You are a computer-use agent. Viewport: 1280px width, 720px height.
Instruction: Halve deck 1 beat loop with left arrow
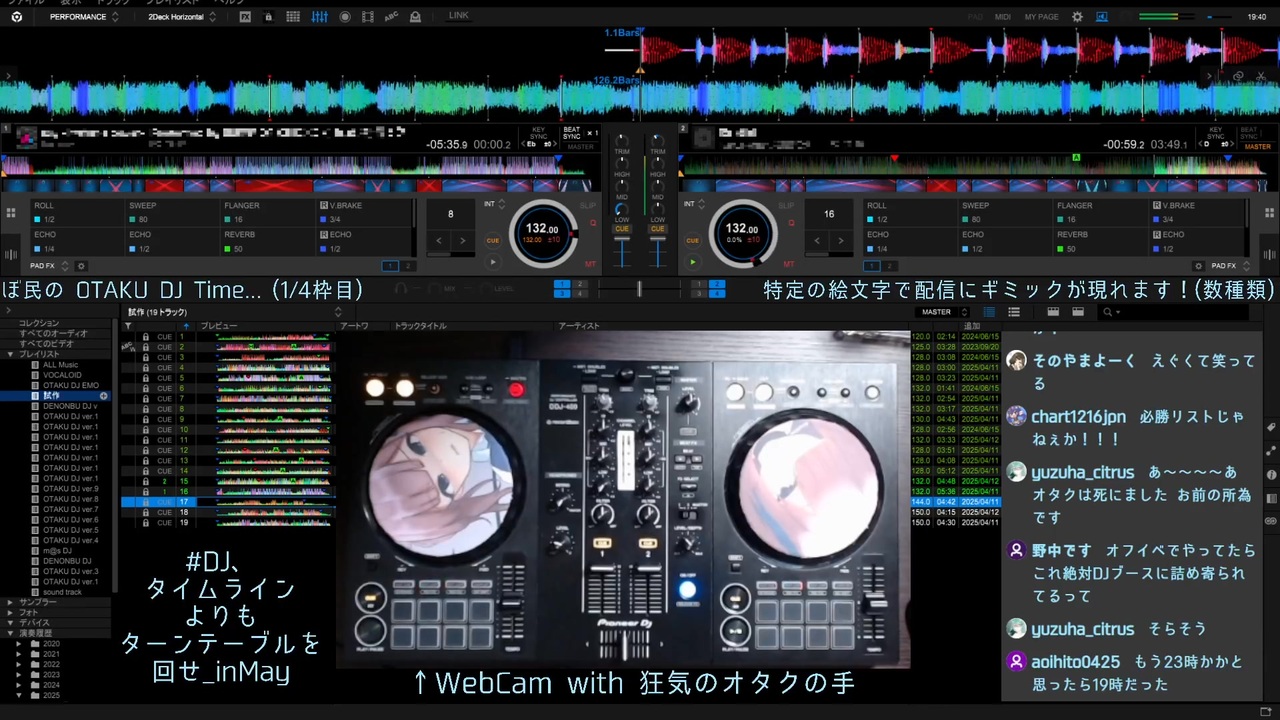pos(439,240)
